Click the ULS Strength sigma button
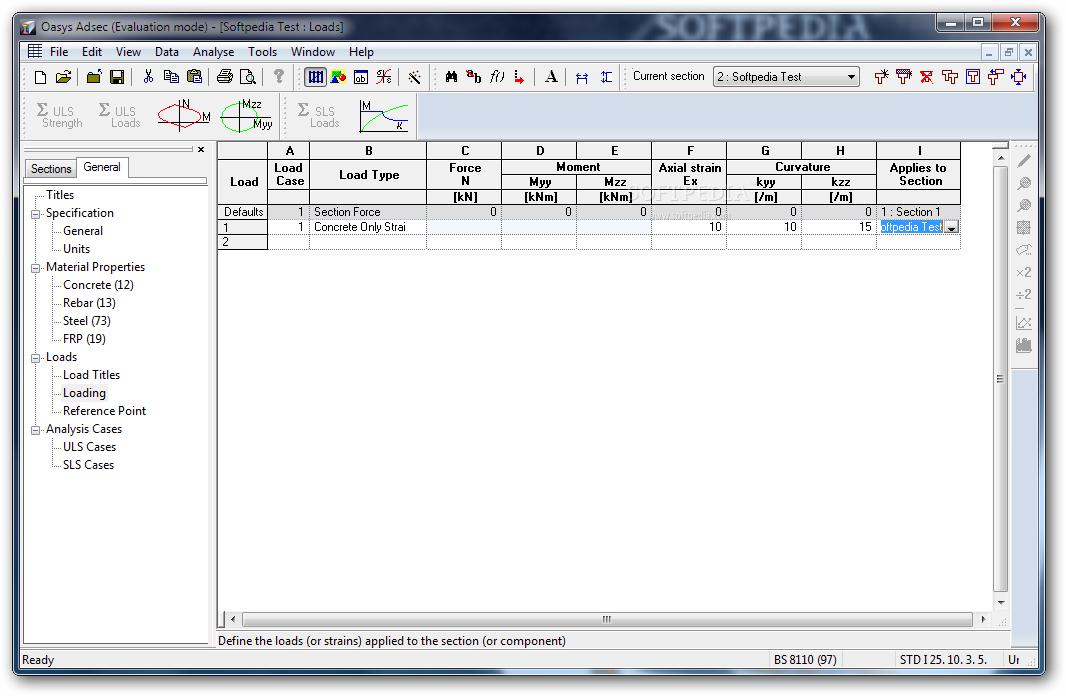 [x=59, y=115]
